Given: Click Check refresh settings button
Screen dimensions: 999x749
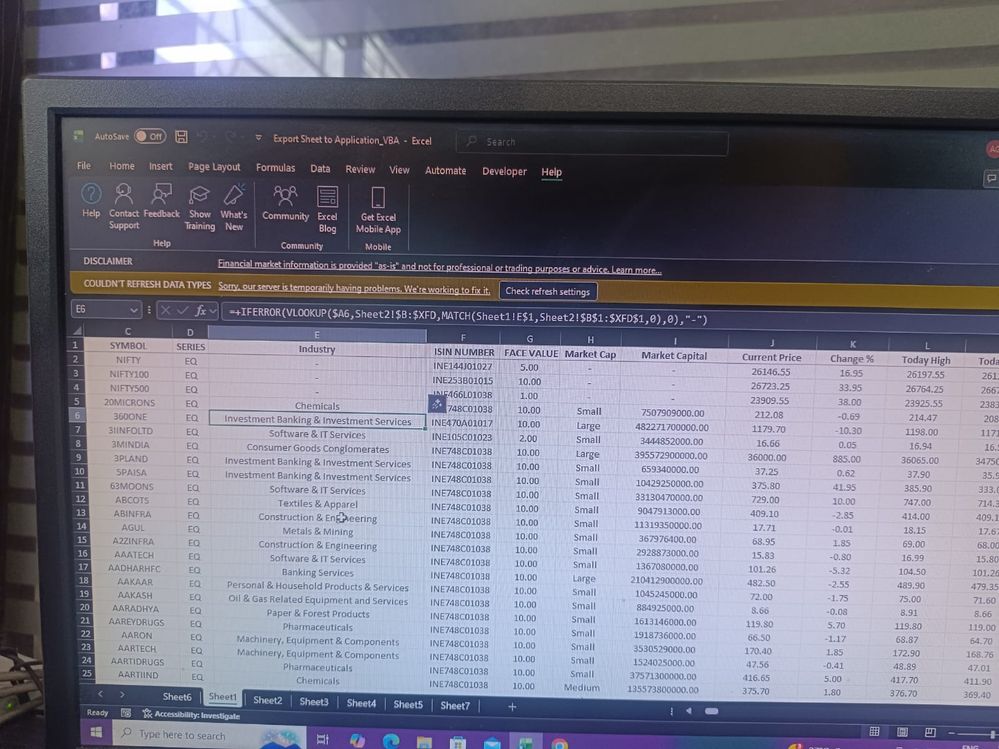Looking at the screenshot, I should [548, 292].
